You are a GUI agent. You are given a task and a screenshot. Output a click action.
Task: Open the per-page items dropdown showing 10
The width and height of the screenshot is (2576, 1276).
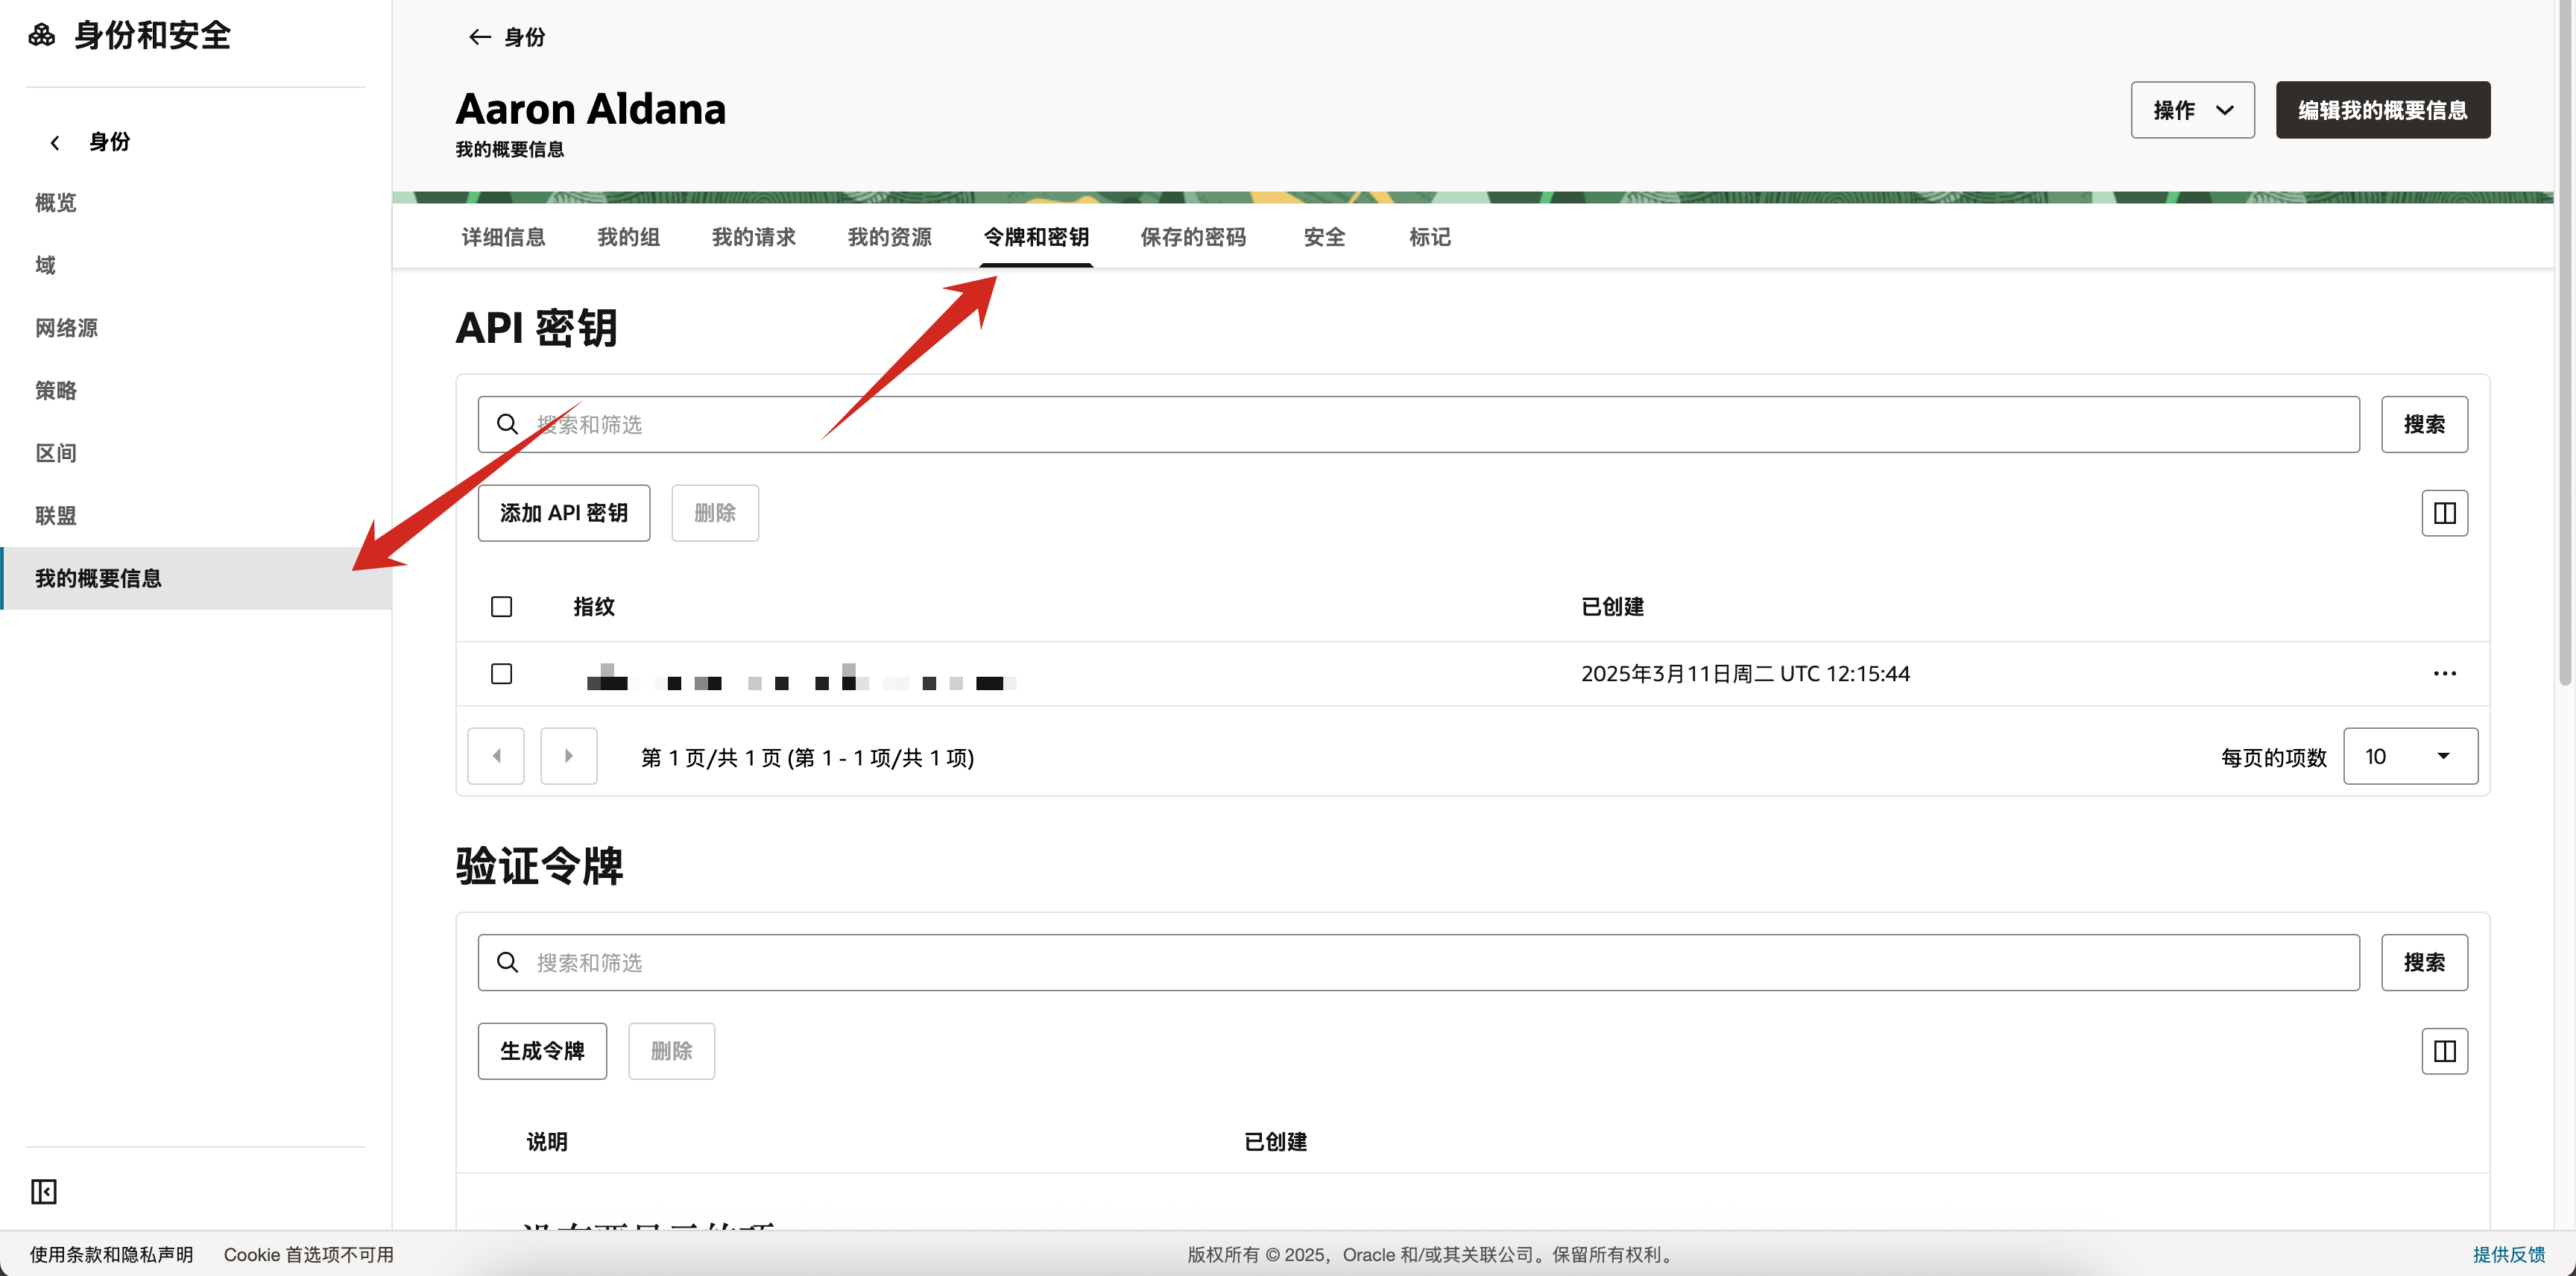coord(2409,756)
